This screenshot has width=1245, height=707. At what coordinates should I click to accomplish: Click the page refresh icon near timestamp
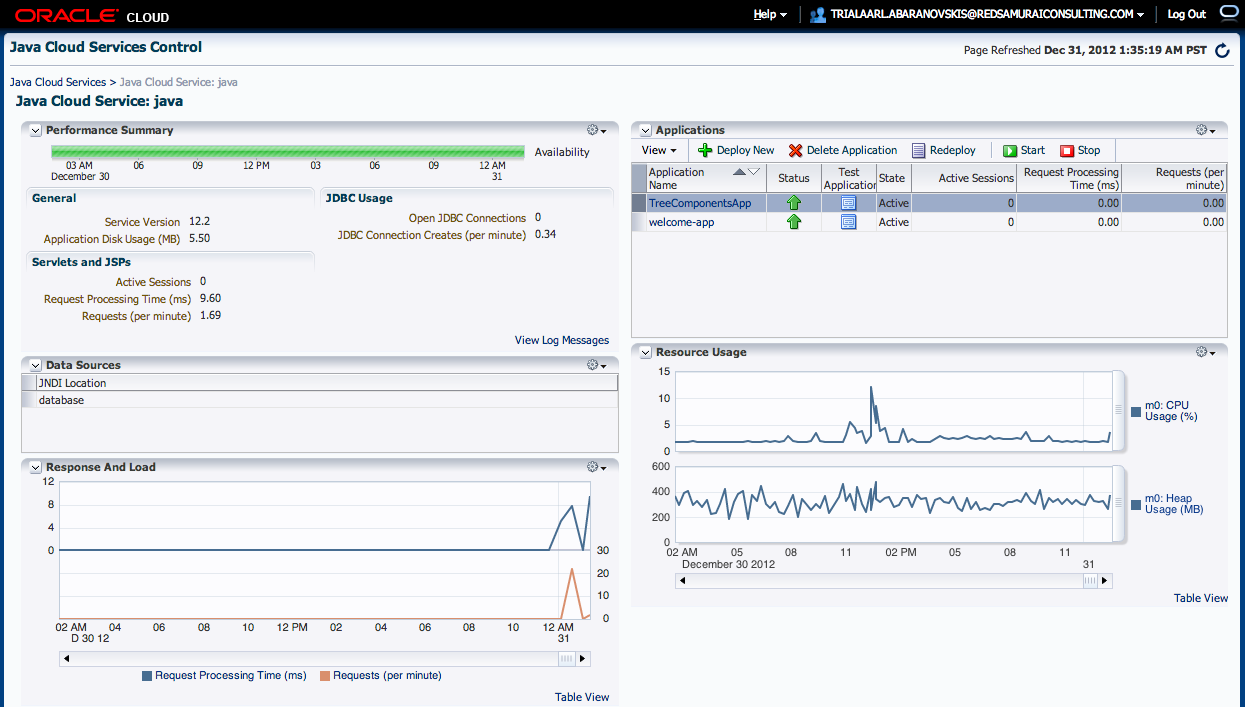(x=1222, y=49)
